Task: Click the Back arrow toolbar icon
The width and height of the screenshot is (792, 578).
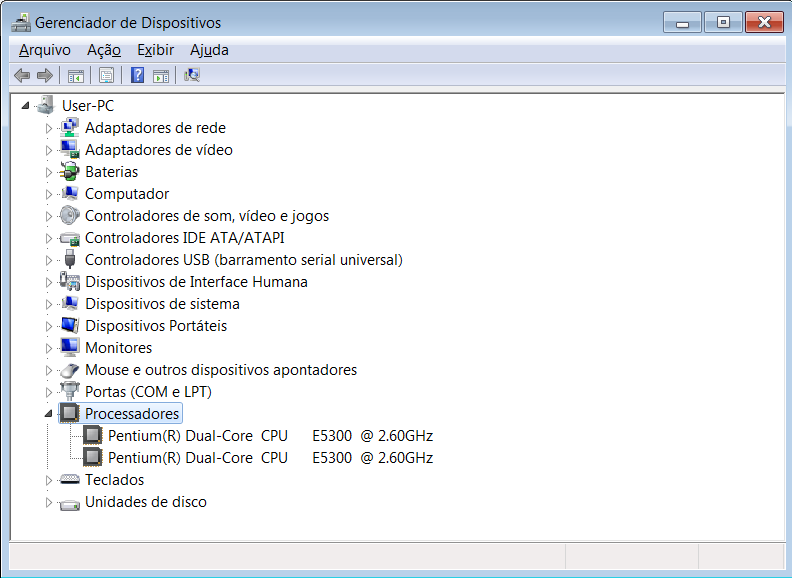Action: coord(22,76)
